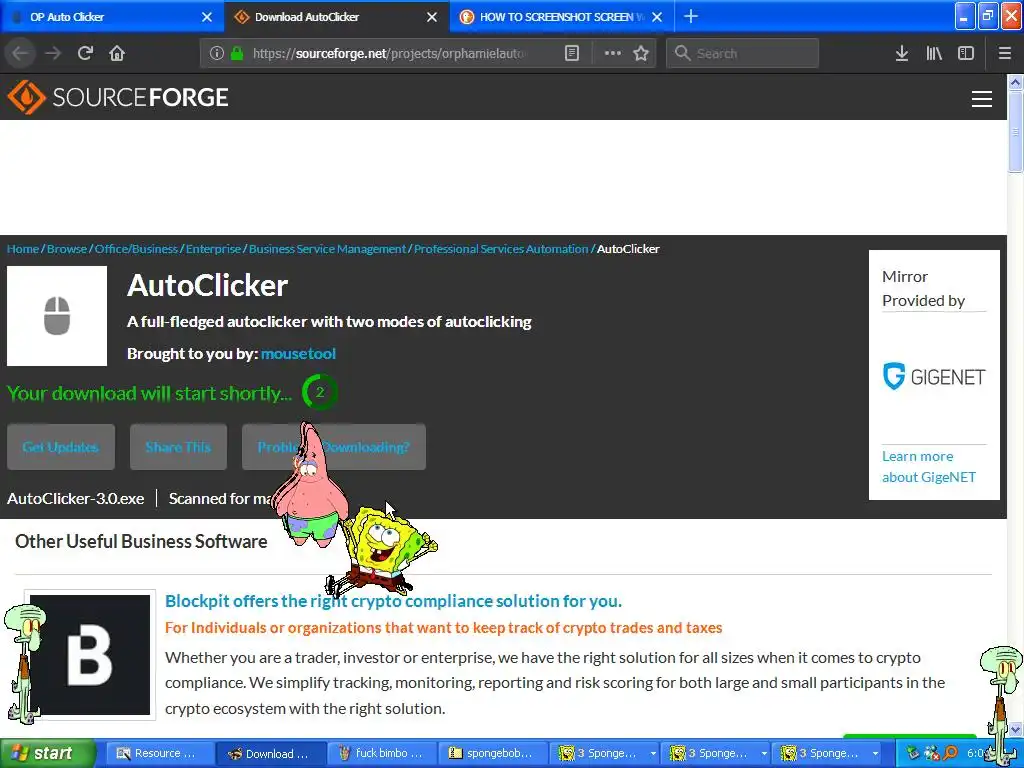1024x768 pixels.
Task: Click the Other Useful Business Software heading
Action: [141, 541]
